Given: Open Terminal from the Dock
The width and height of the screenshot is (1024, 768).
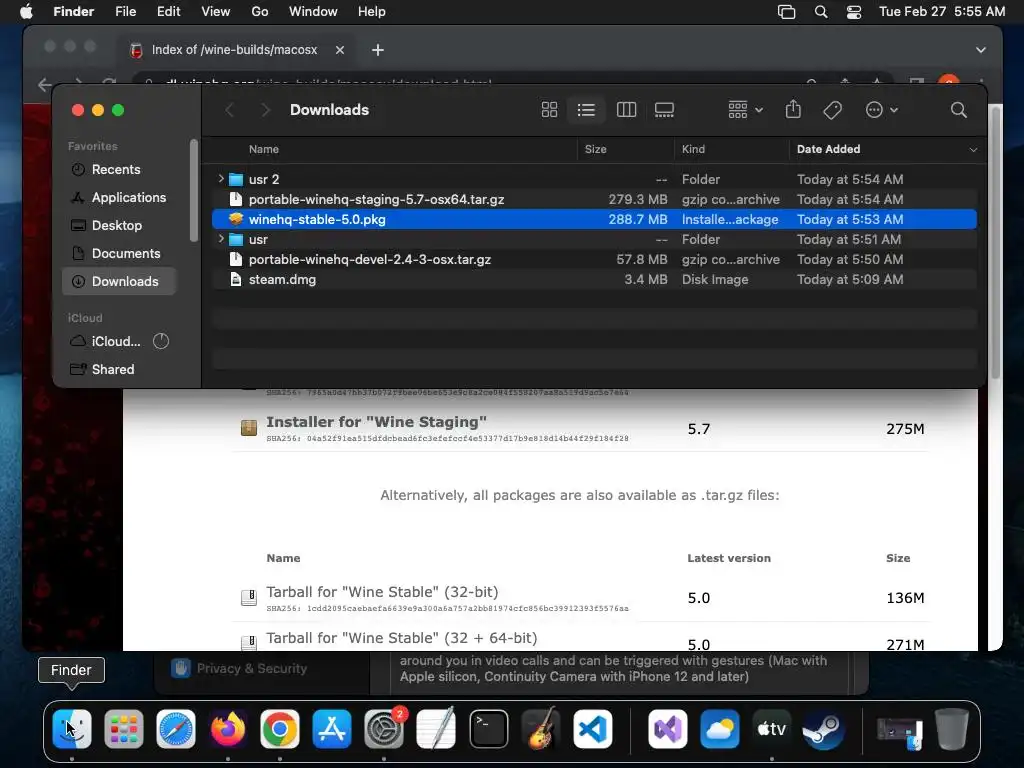Looking at the screenshot, I should pyautogui.click(x=488, y=729).
